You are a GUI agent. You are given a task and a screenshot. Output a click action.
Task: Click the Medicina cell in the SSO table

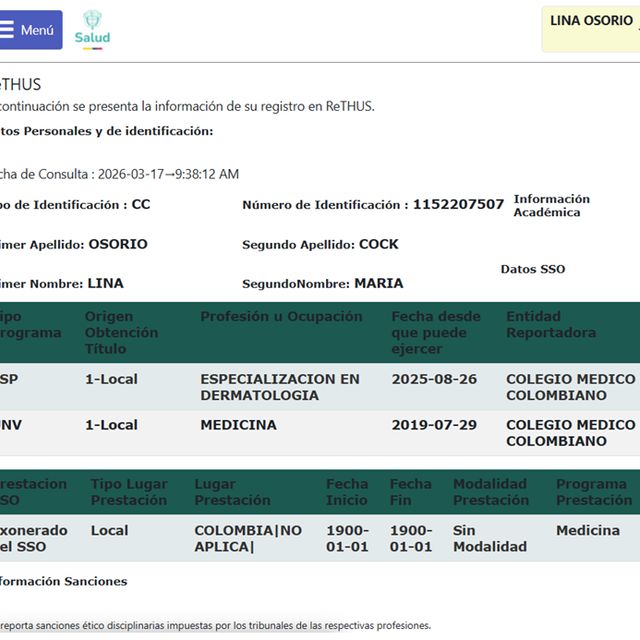pos(588,530)
